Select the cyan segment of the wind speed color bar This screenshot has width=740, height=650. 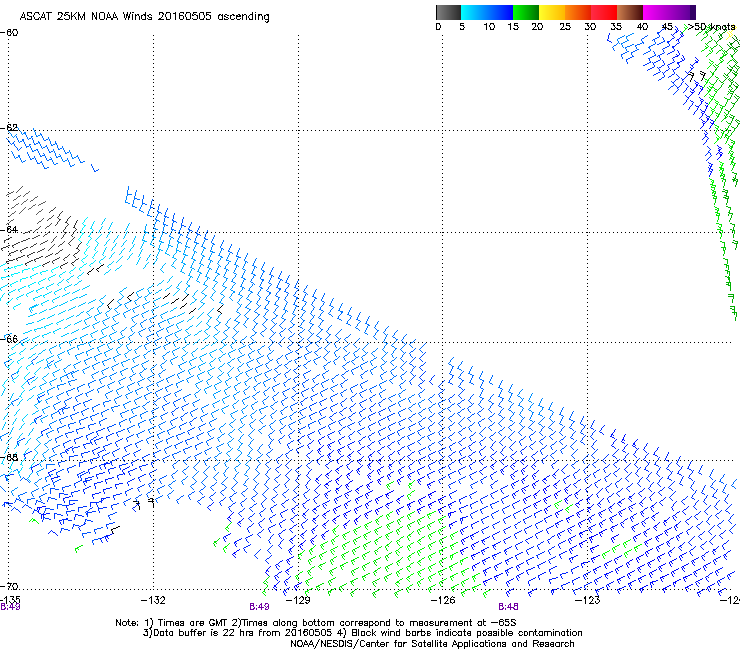coord(474,12)
